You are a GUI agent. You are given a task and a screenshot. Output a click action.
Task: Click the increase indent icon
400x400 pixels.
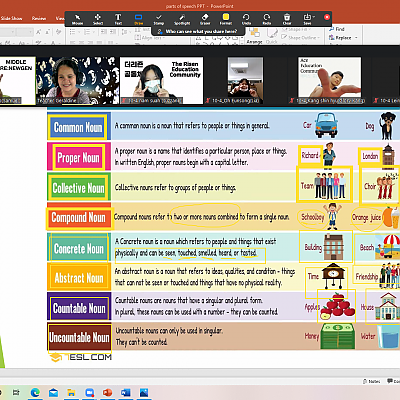coord(113,32)
